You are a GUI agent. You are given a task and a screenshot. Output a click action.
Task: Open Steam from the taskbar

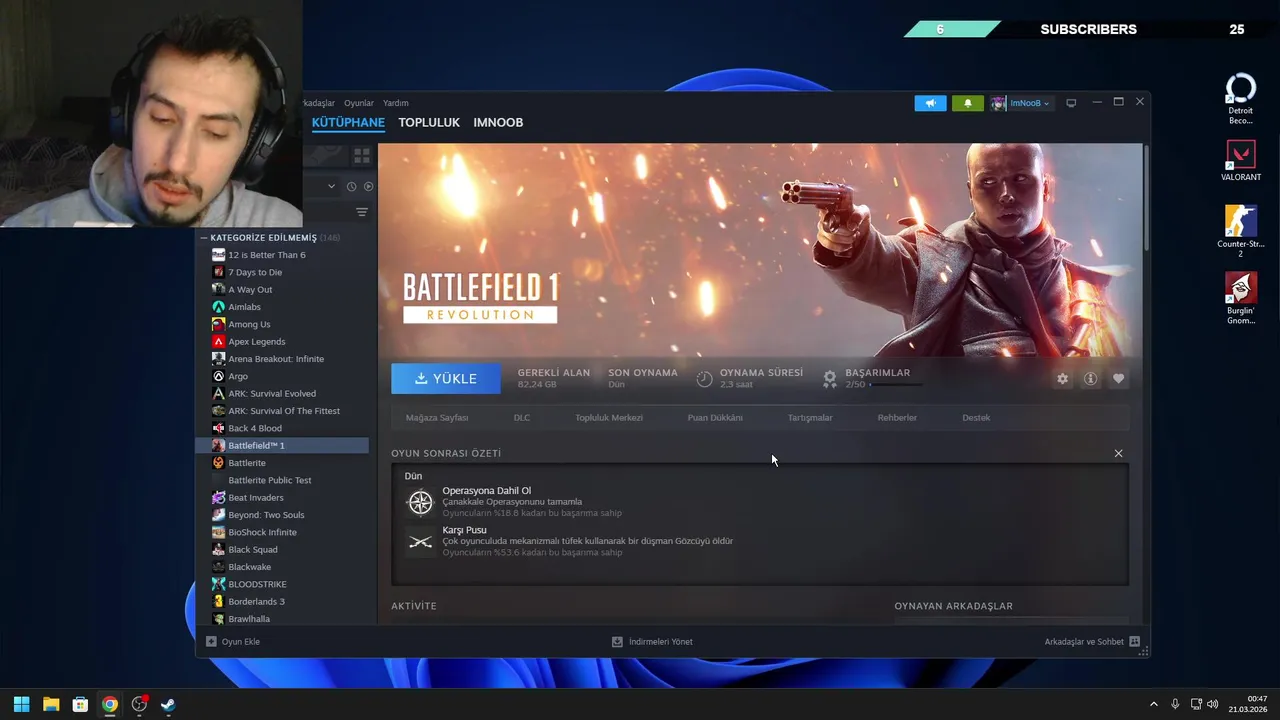[168, 704]
